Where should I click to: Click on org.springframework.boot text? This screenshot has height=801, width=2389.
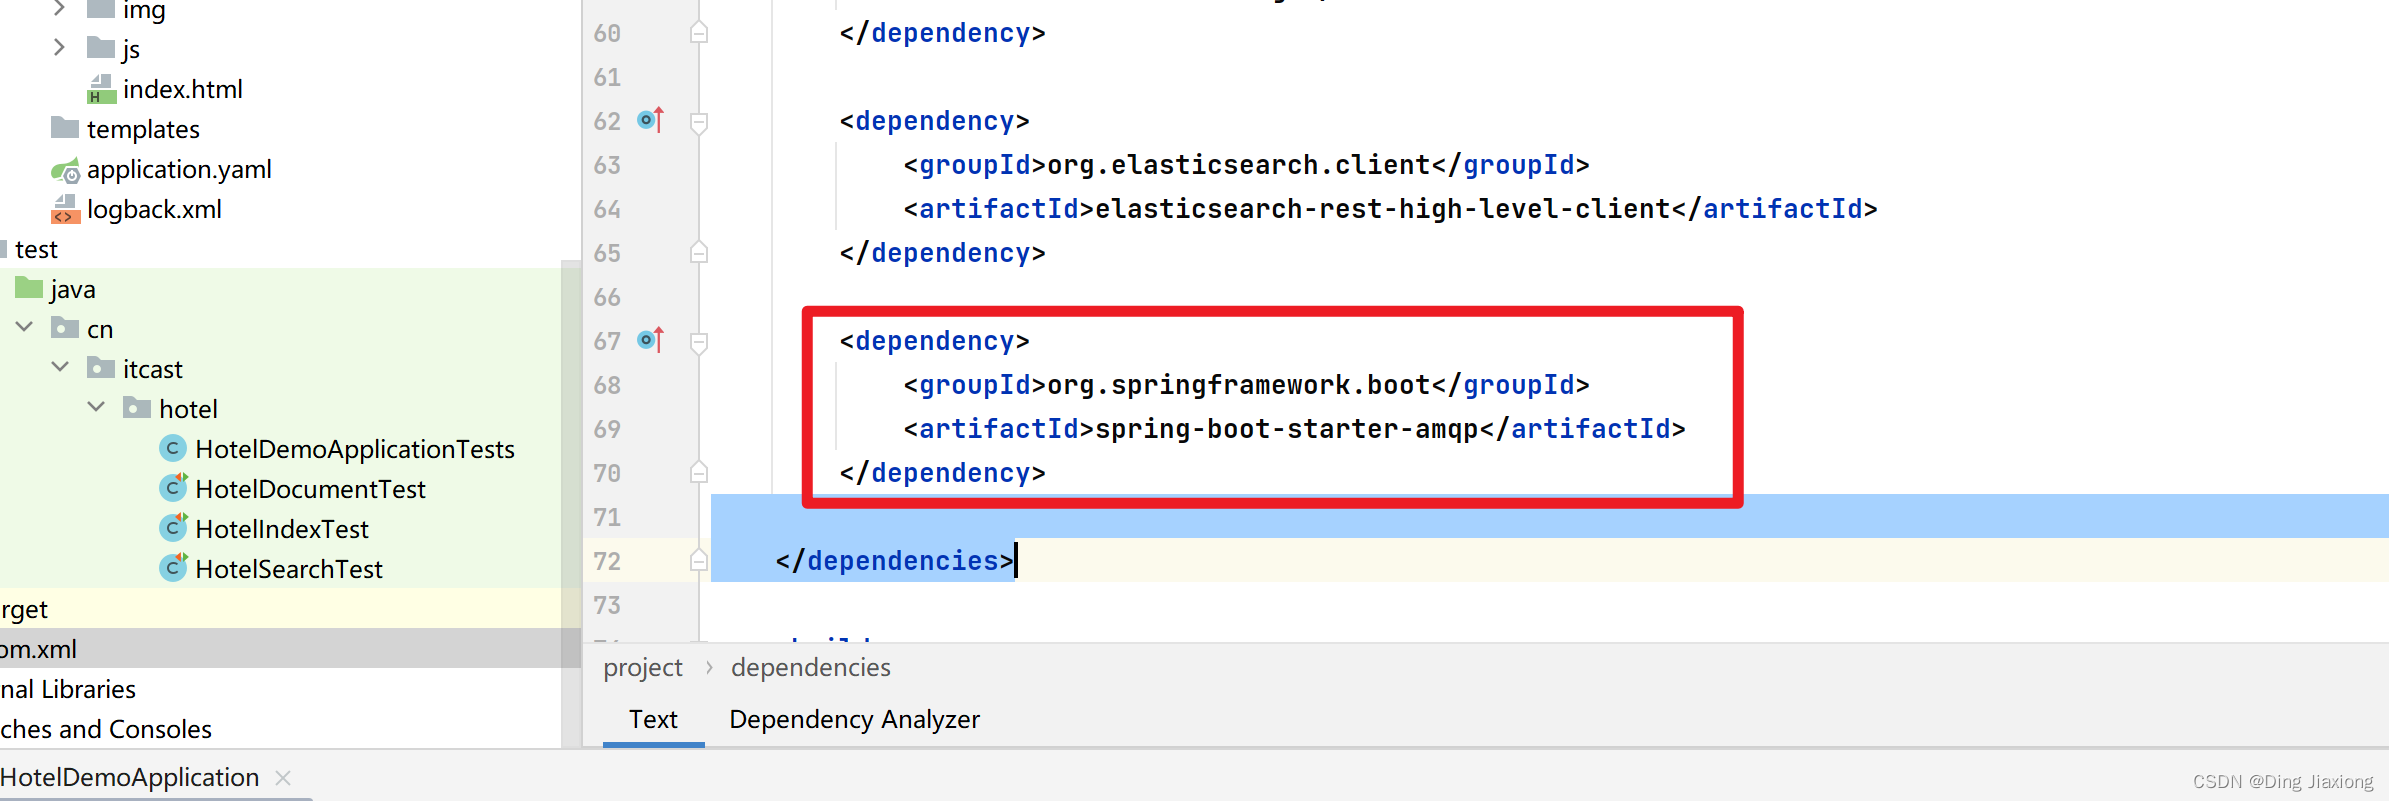(1239, 385)
